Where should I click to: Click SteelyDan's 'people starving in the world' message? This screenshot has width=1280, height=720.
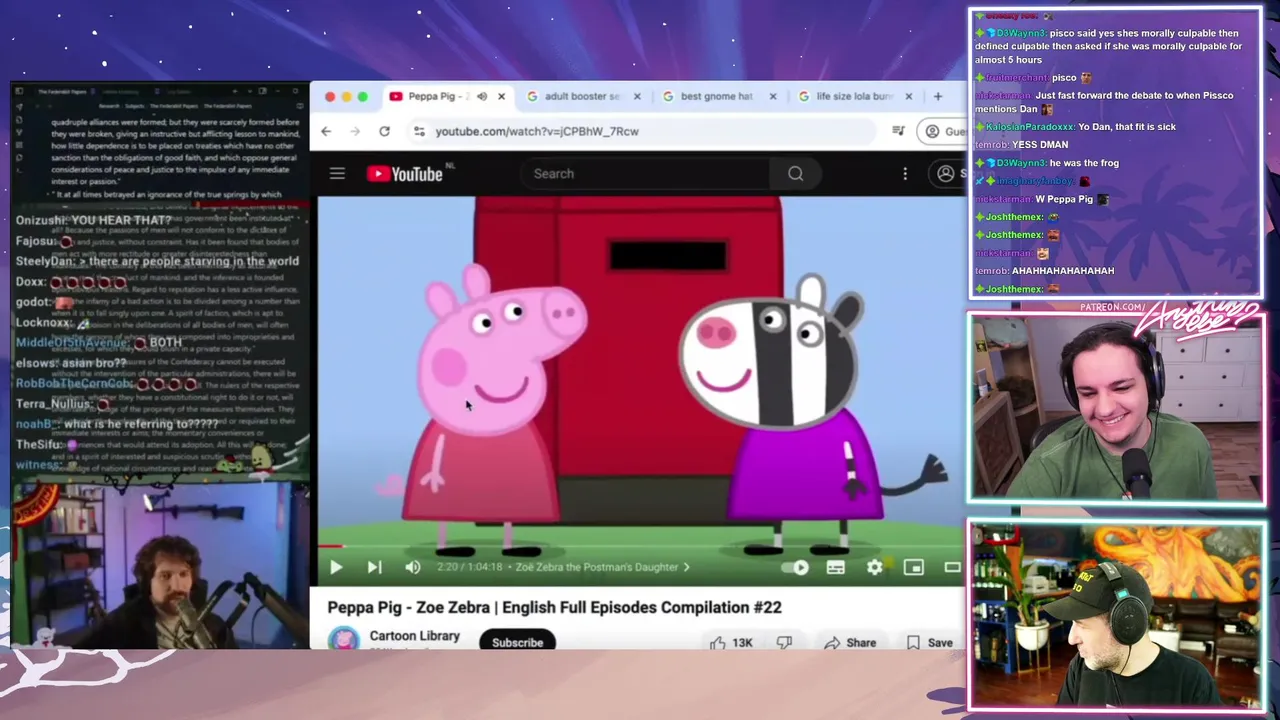point(188,261)
